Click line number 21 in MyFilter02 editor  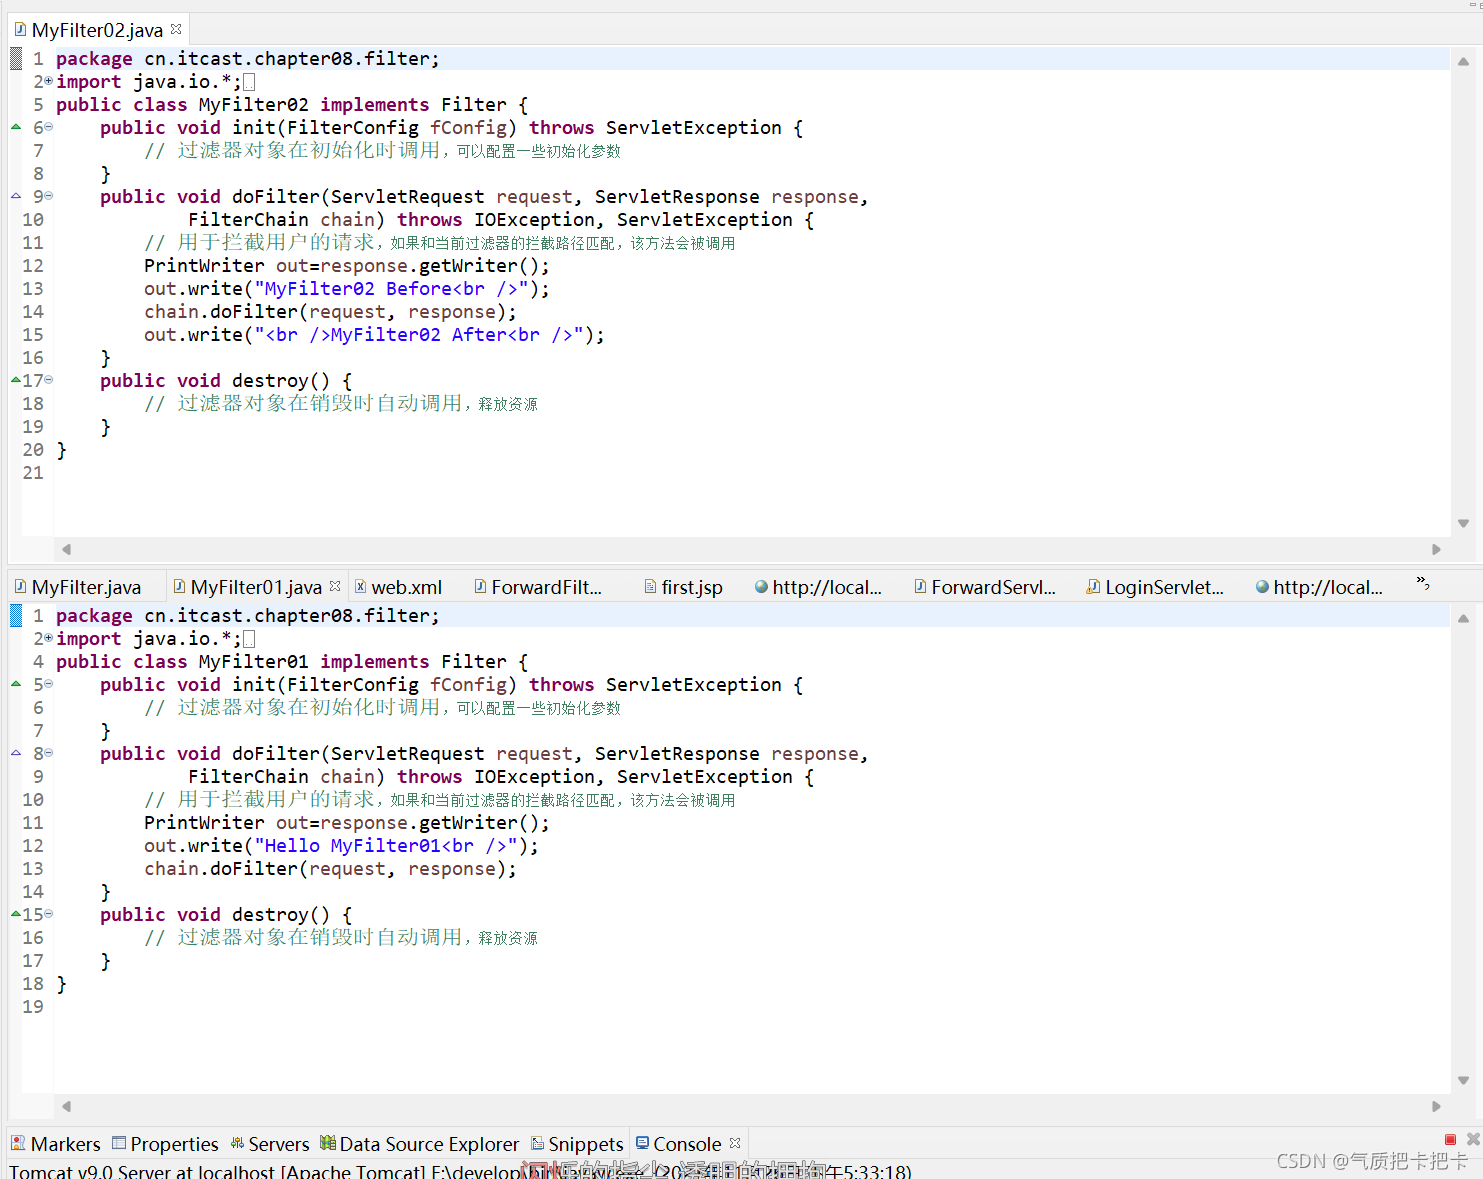33,473
